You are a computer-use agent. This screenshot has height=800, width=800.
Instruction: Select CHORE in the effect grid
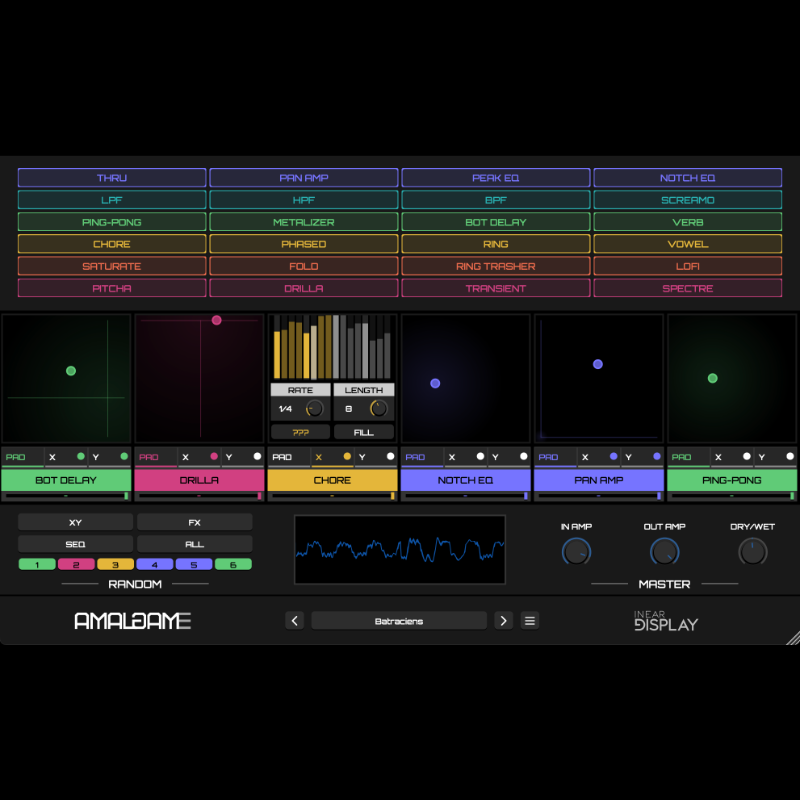coord(112,244)
